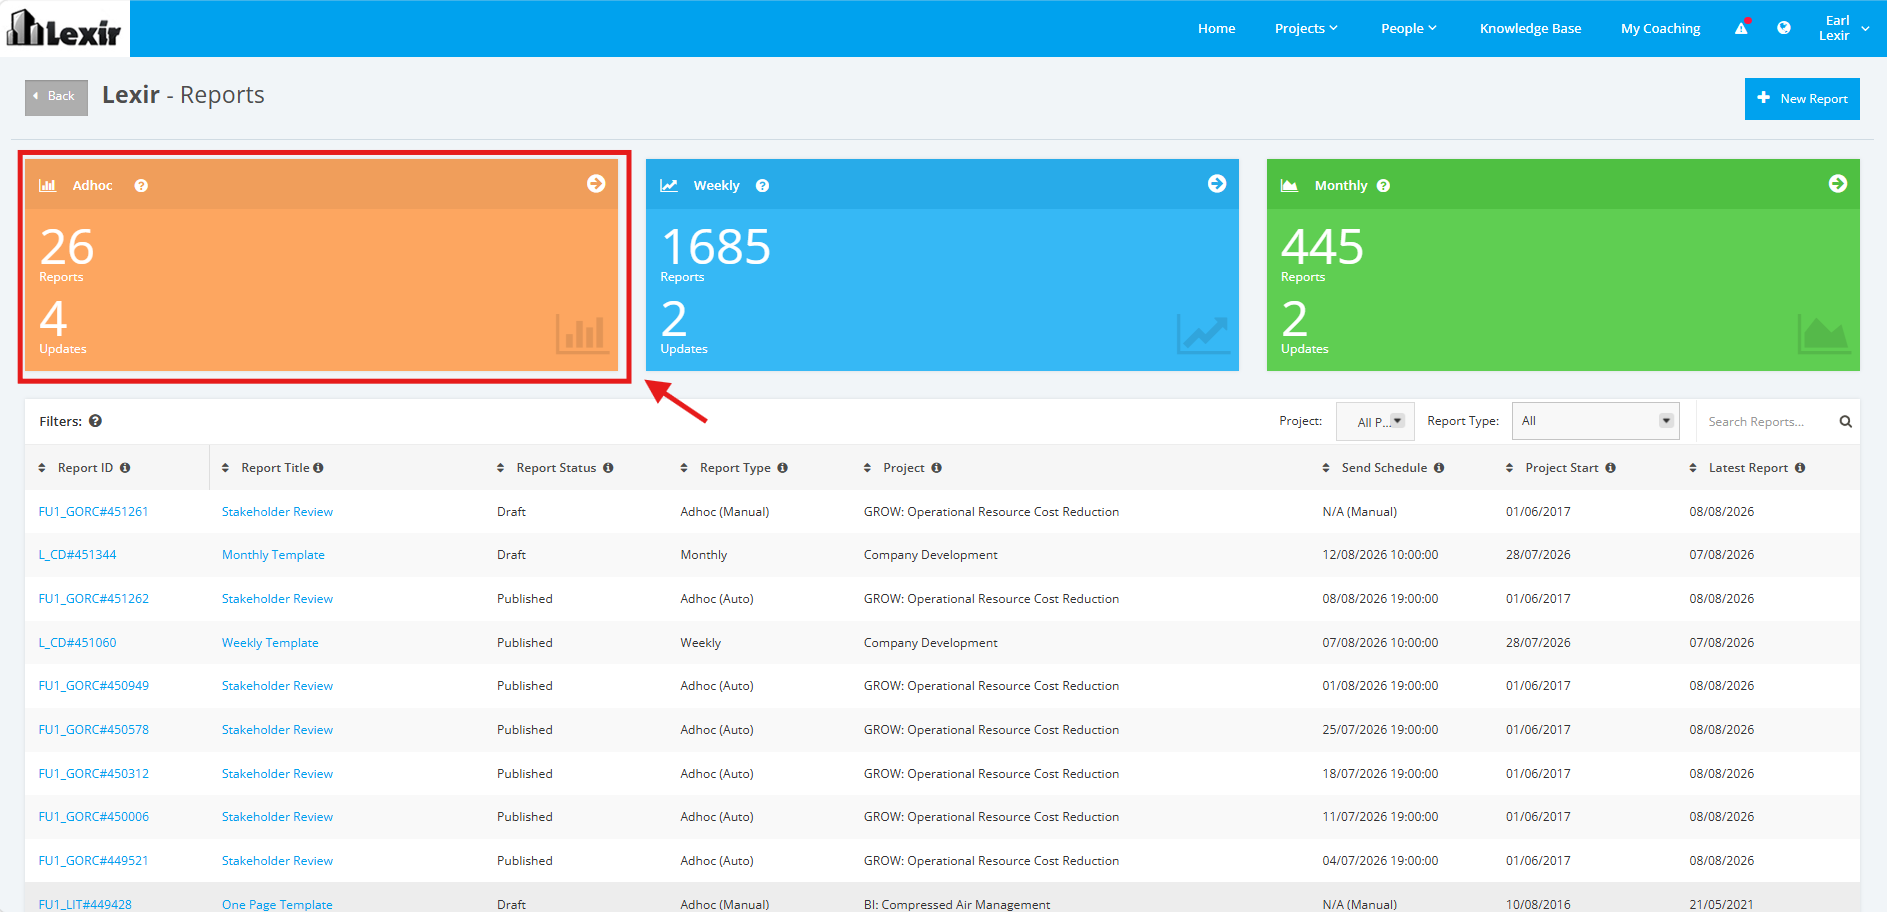Image resolution: width=1887 pixels, height=912 pixels.
Task: Sort by Send Schedule column
Action: click(1384, 468)
